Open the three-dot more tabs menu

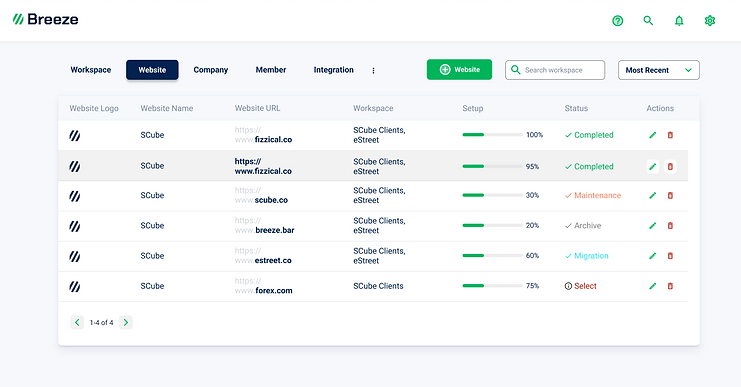pos(373,70)
